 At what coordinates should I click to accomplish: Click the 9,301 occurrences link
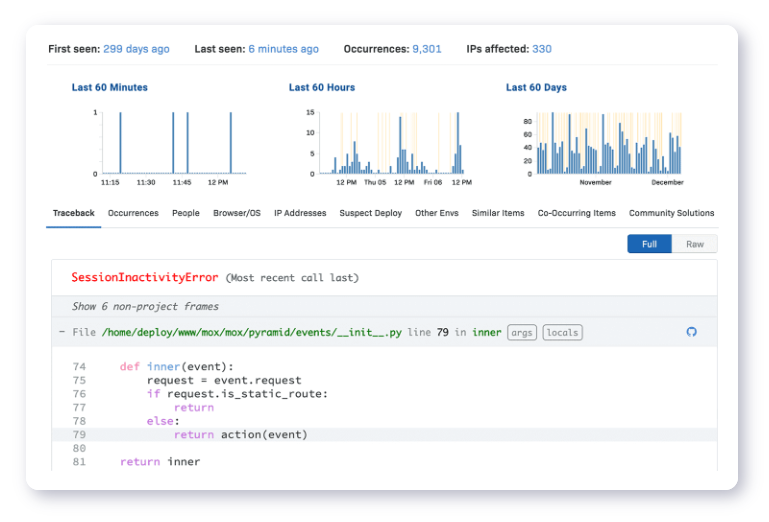coord(427,49)
